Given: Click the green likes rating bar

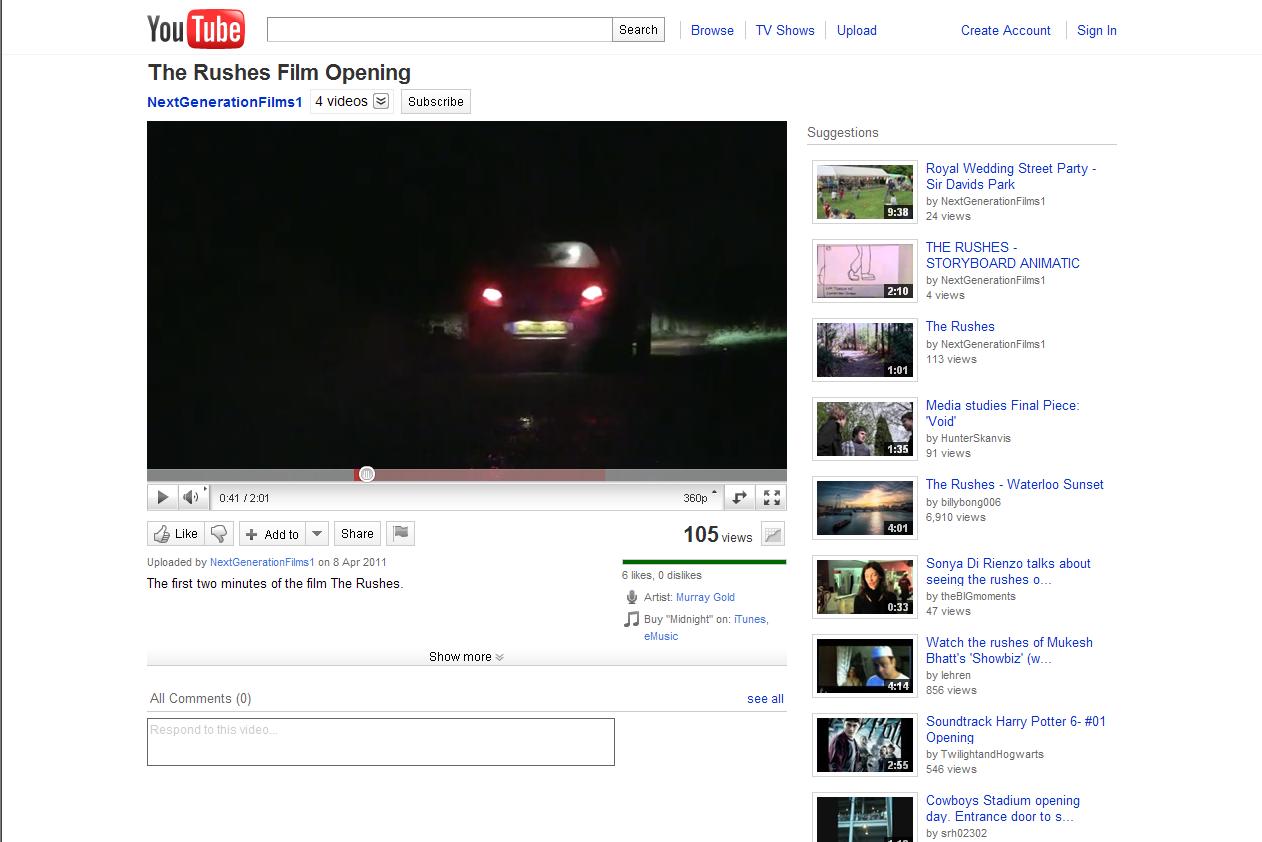Looking at the screenshot, I should [704, 562].
